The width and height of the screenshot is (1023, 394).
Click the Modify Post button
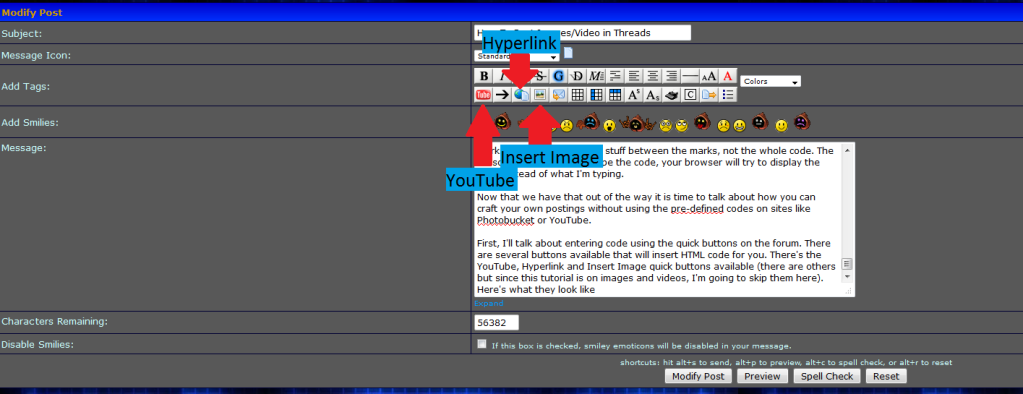(x=698, y=376)
